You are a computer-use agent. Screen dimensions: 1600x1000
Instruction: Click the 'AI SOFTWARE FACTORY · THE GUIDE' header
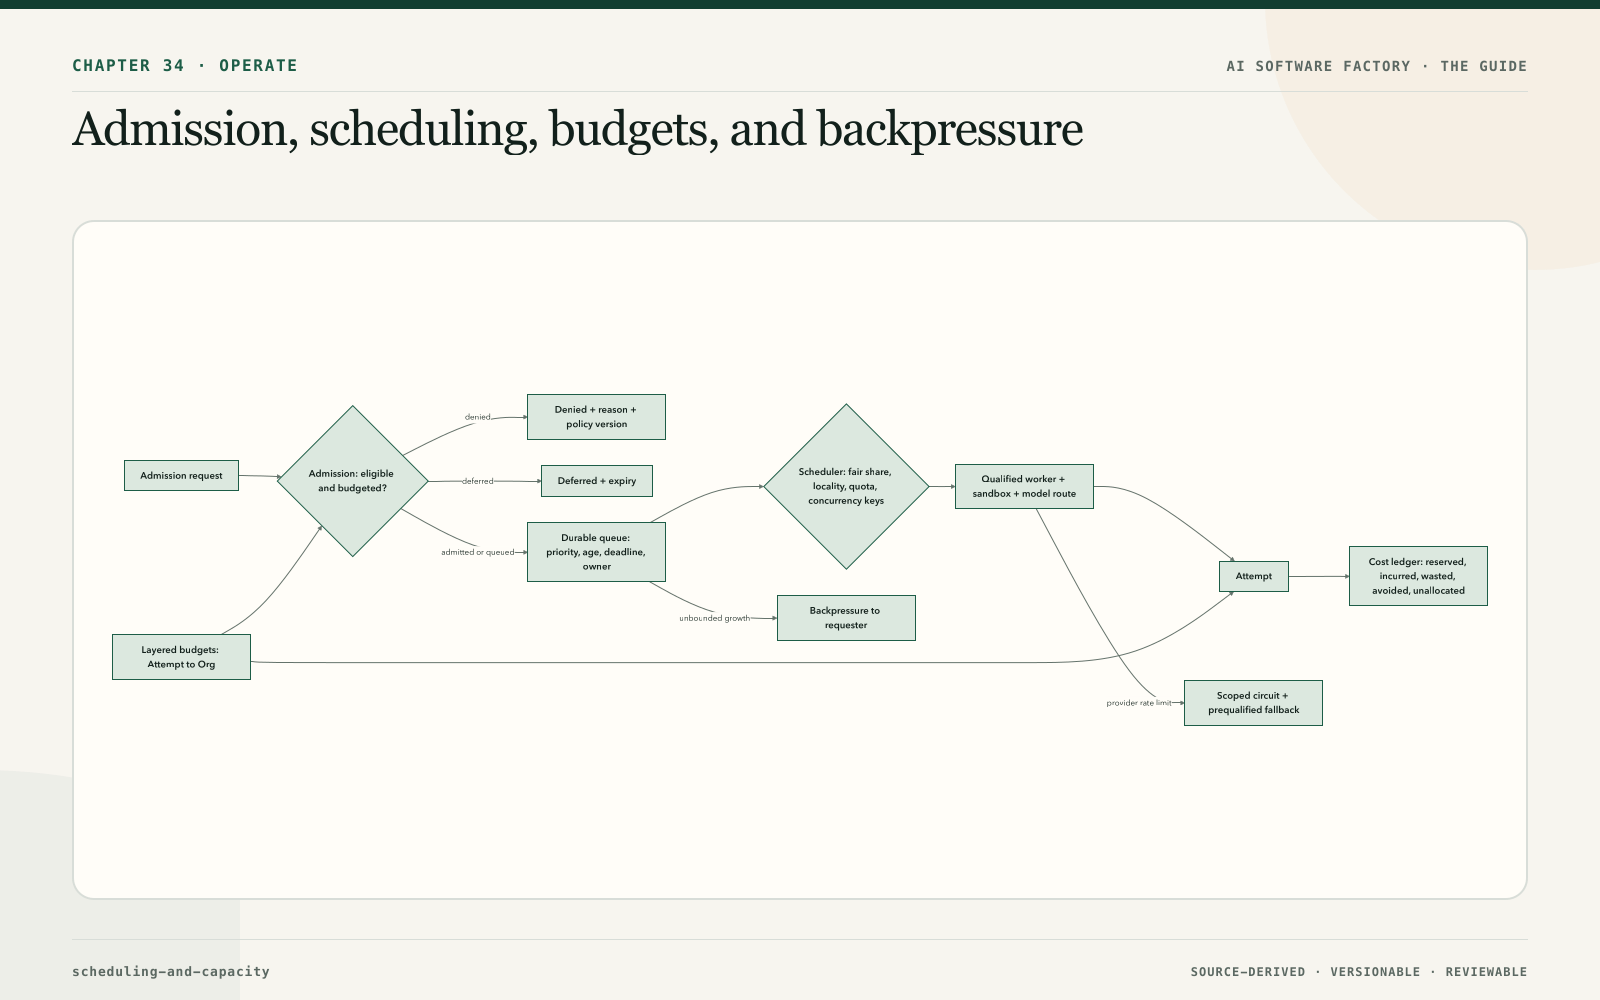[x=1377, y=66]
